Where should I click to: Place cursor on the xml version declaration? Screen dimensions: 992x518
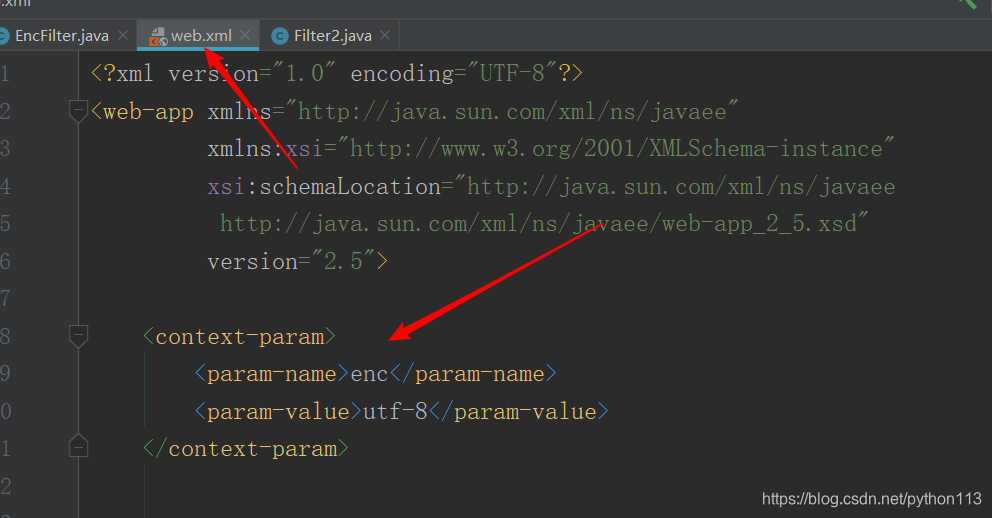pyautogui.click(x=337, y=74)
